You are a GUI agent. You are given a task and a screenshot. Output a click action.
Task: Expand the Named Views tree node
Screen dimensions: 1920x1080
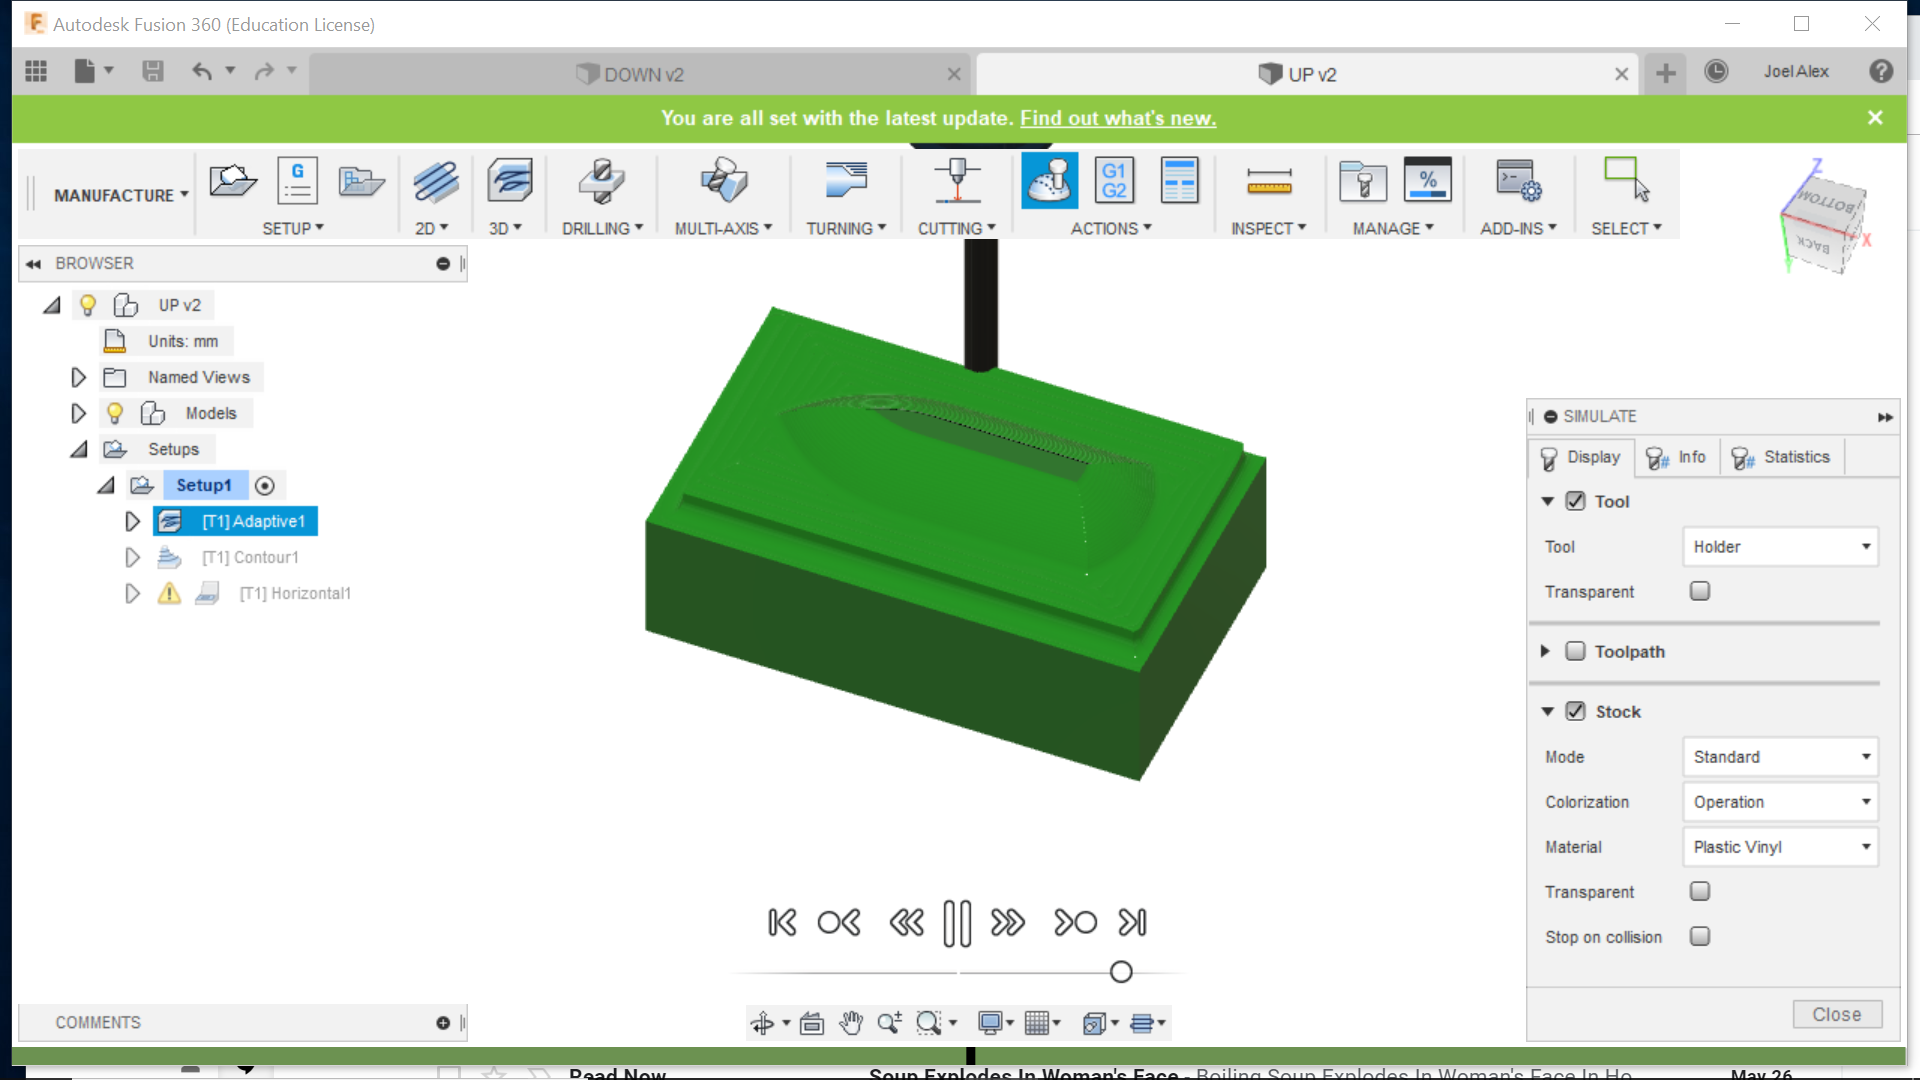[x=78, y=377]
